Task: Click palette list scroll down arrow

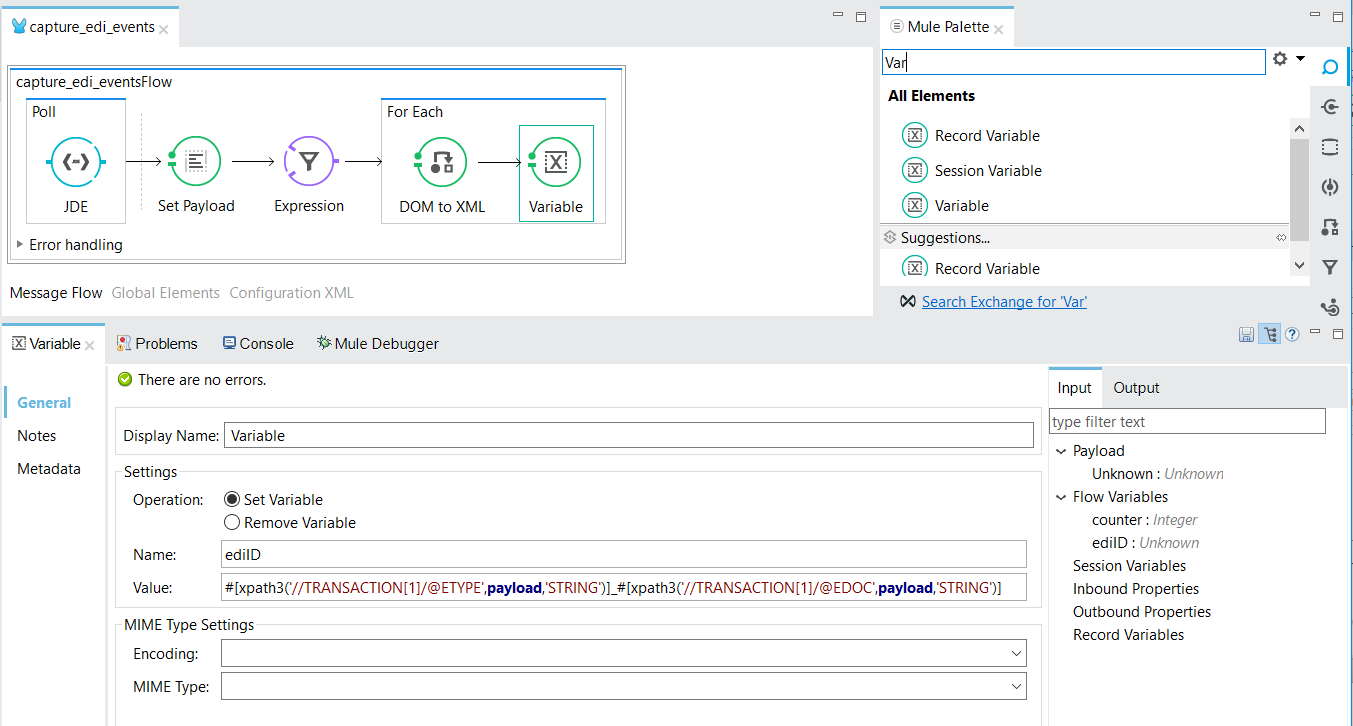Action: tap(1300, 266)
